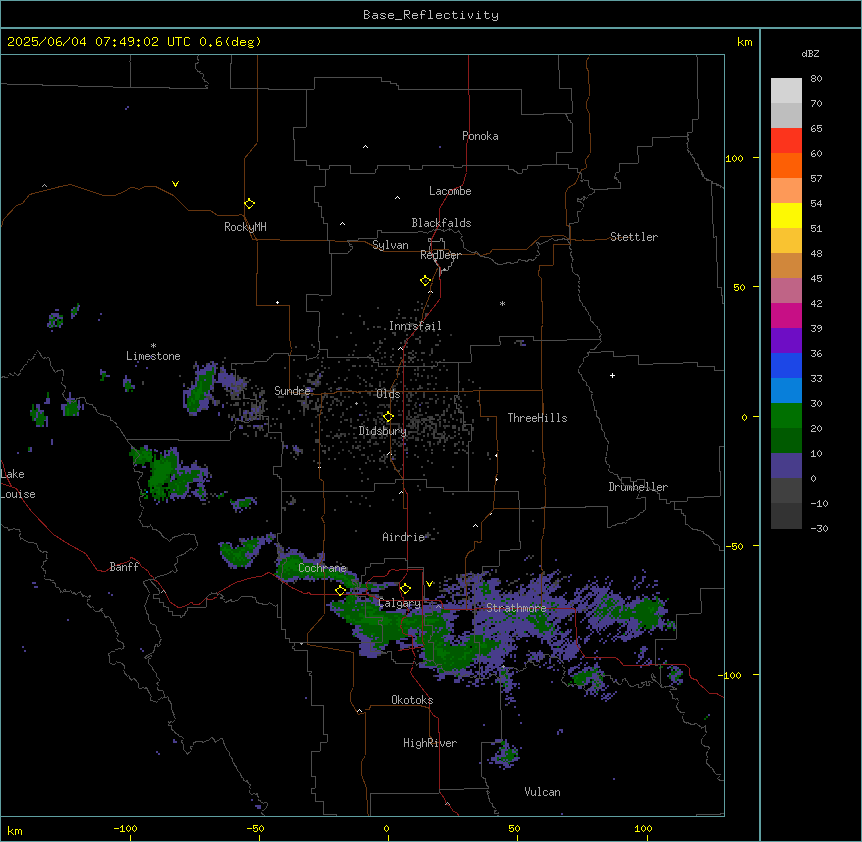Click the white asterisk east of RedDeer
Image resolution: width=862 pixels, height=842 pixels.
point(502,303)
